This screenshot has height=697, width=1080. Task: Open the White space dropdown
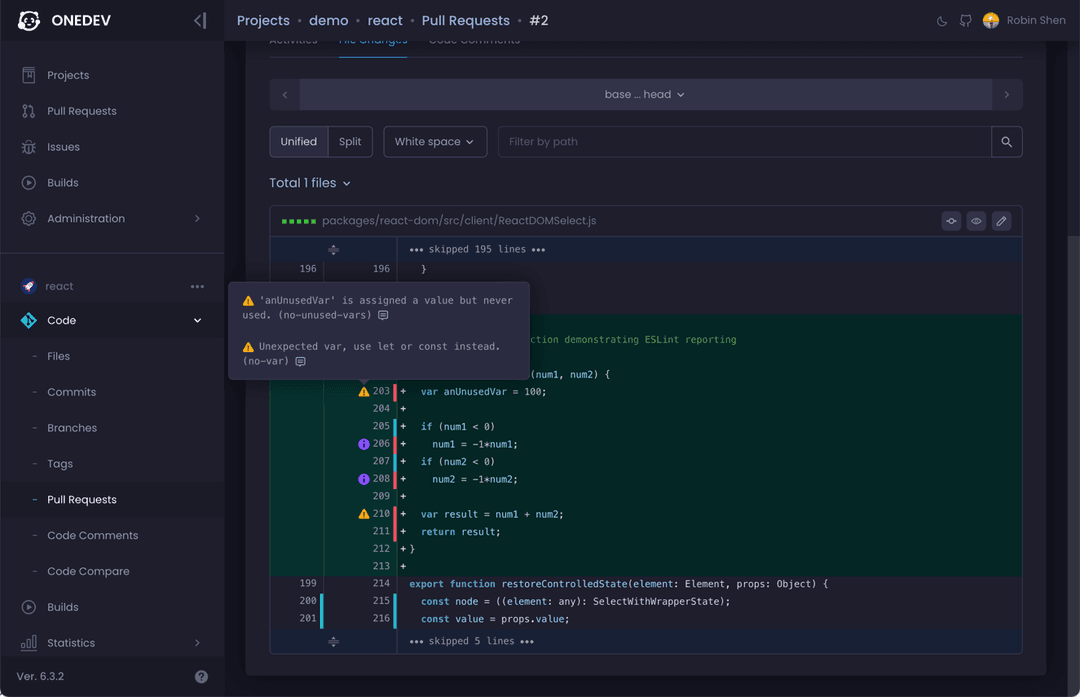pos(435,141)
